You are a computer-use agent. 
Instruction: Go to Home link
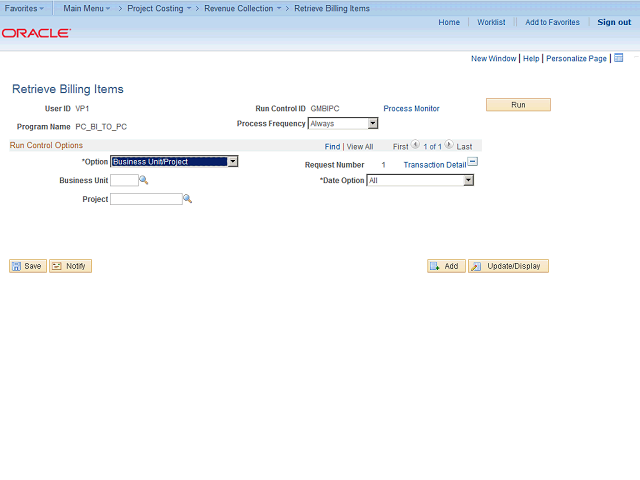tap(449, 22)
